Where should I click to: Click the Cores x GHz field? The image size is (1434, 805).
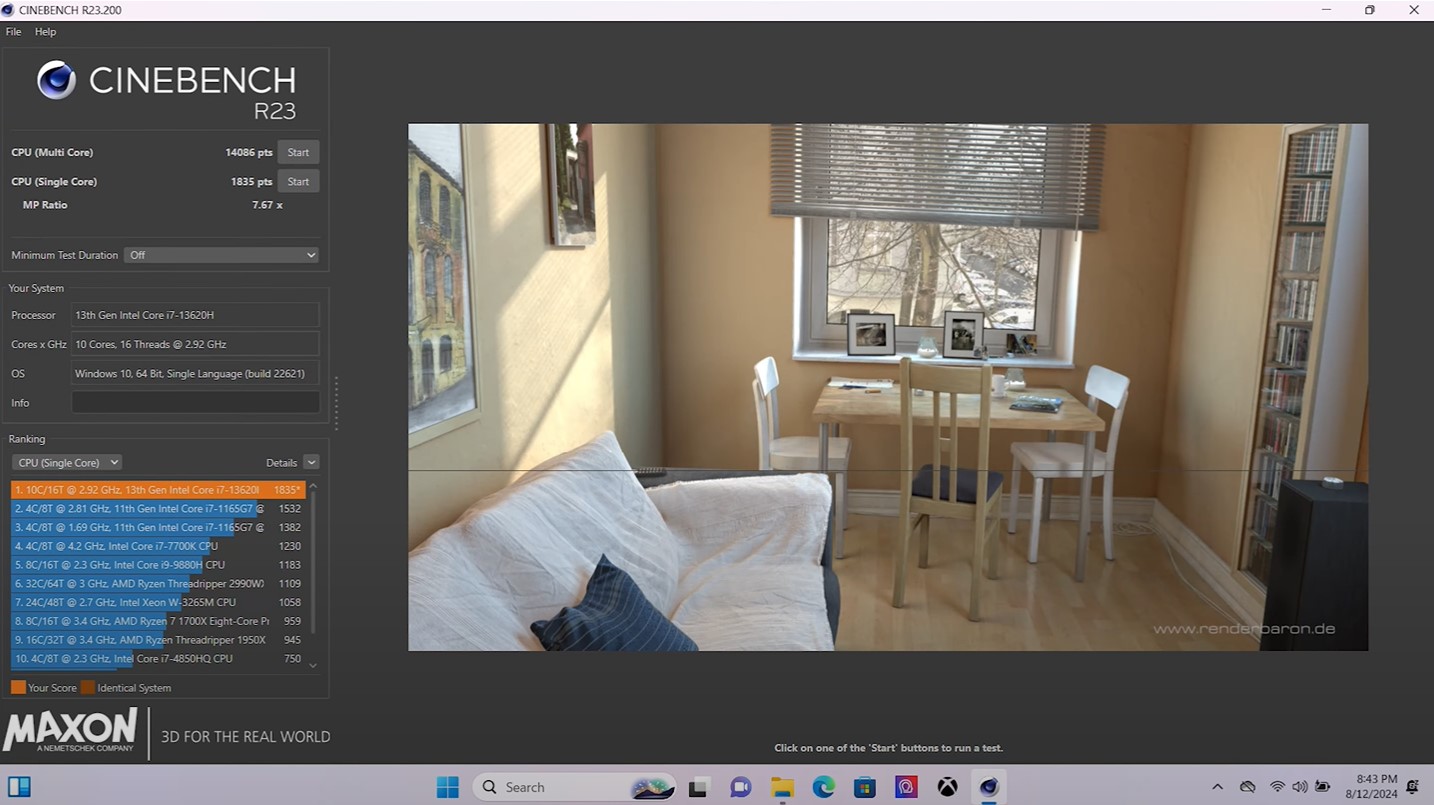pyautogui.click(x=195, y=344)
